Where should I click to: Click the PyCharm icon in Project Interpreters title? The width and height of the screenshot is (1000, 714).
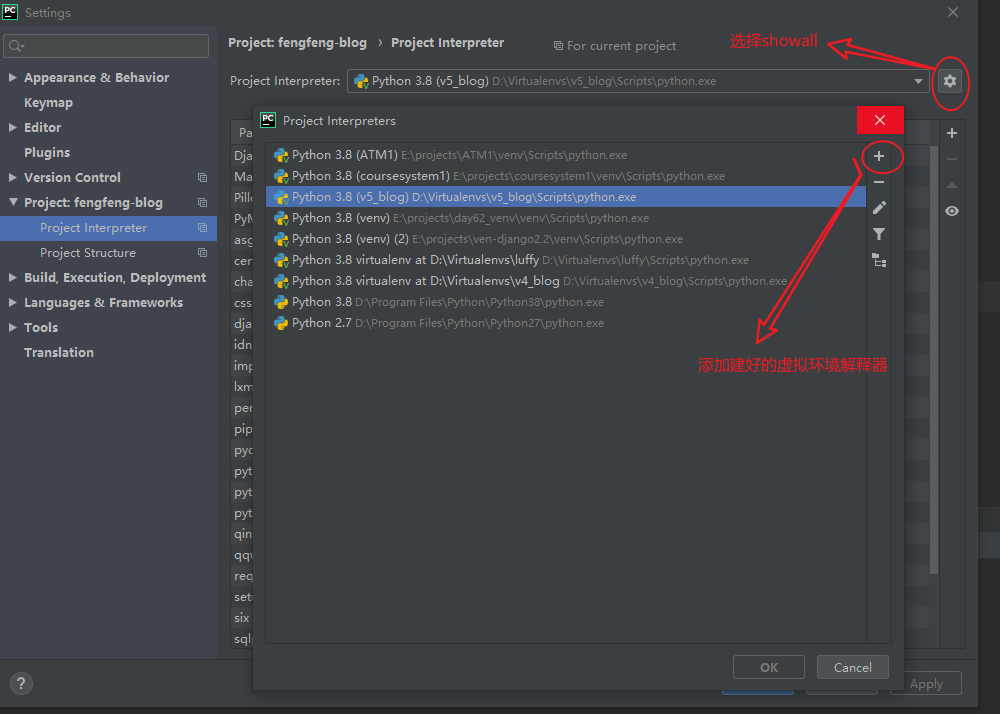(x=268, y=120)
